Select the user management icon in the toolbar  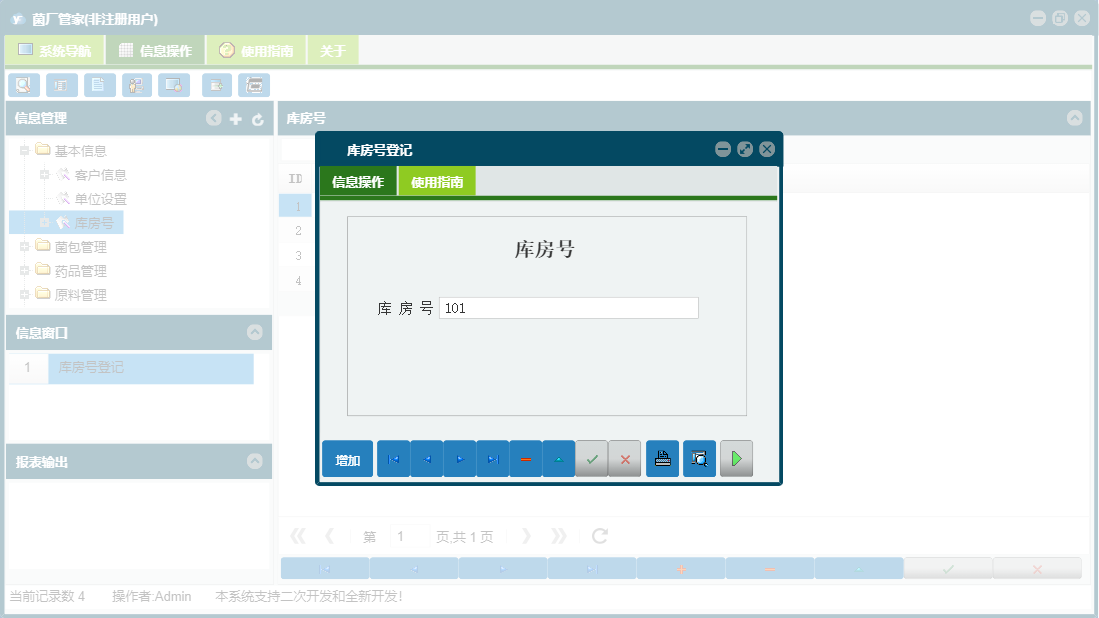(x=137, y=85)
